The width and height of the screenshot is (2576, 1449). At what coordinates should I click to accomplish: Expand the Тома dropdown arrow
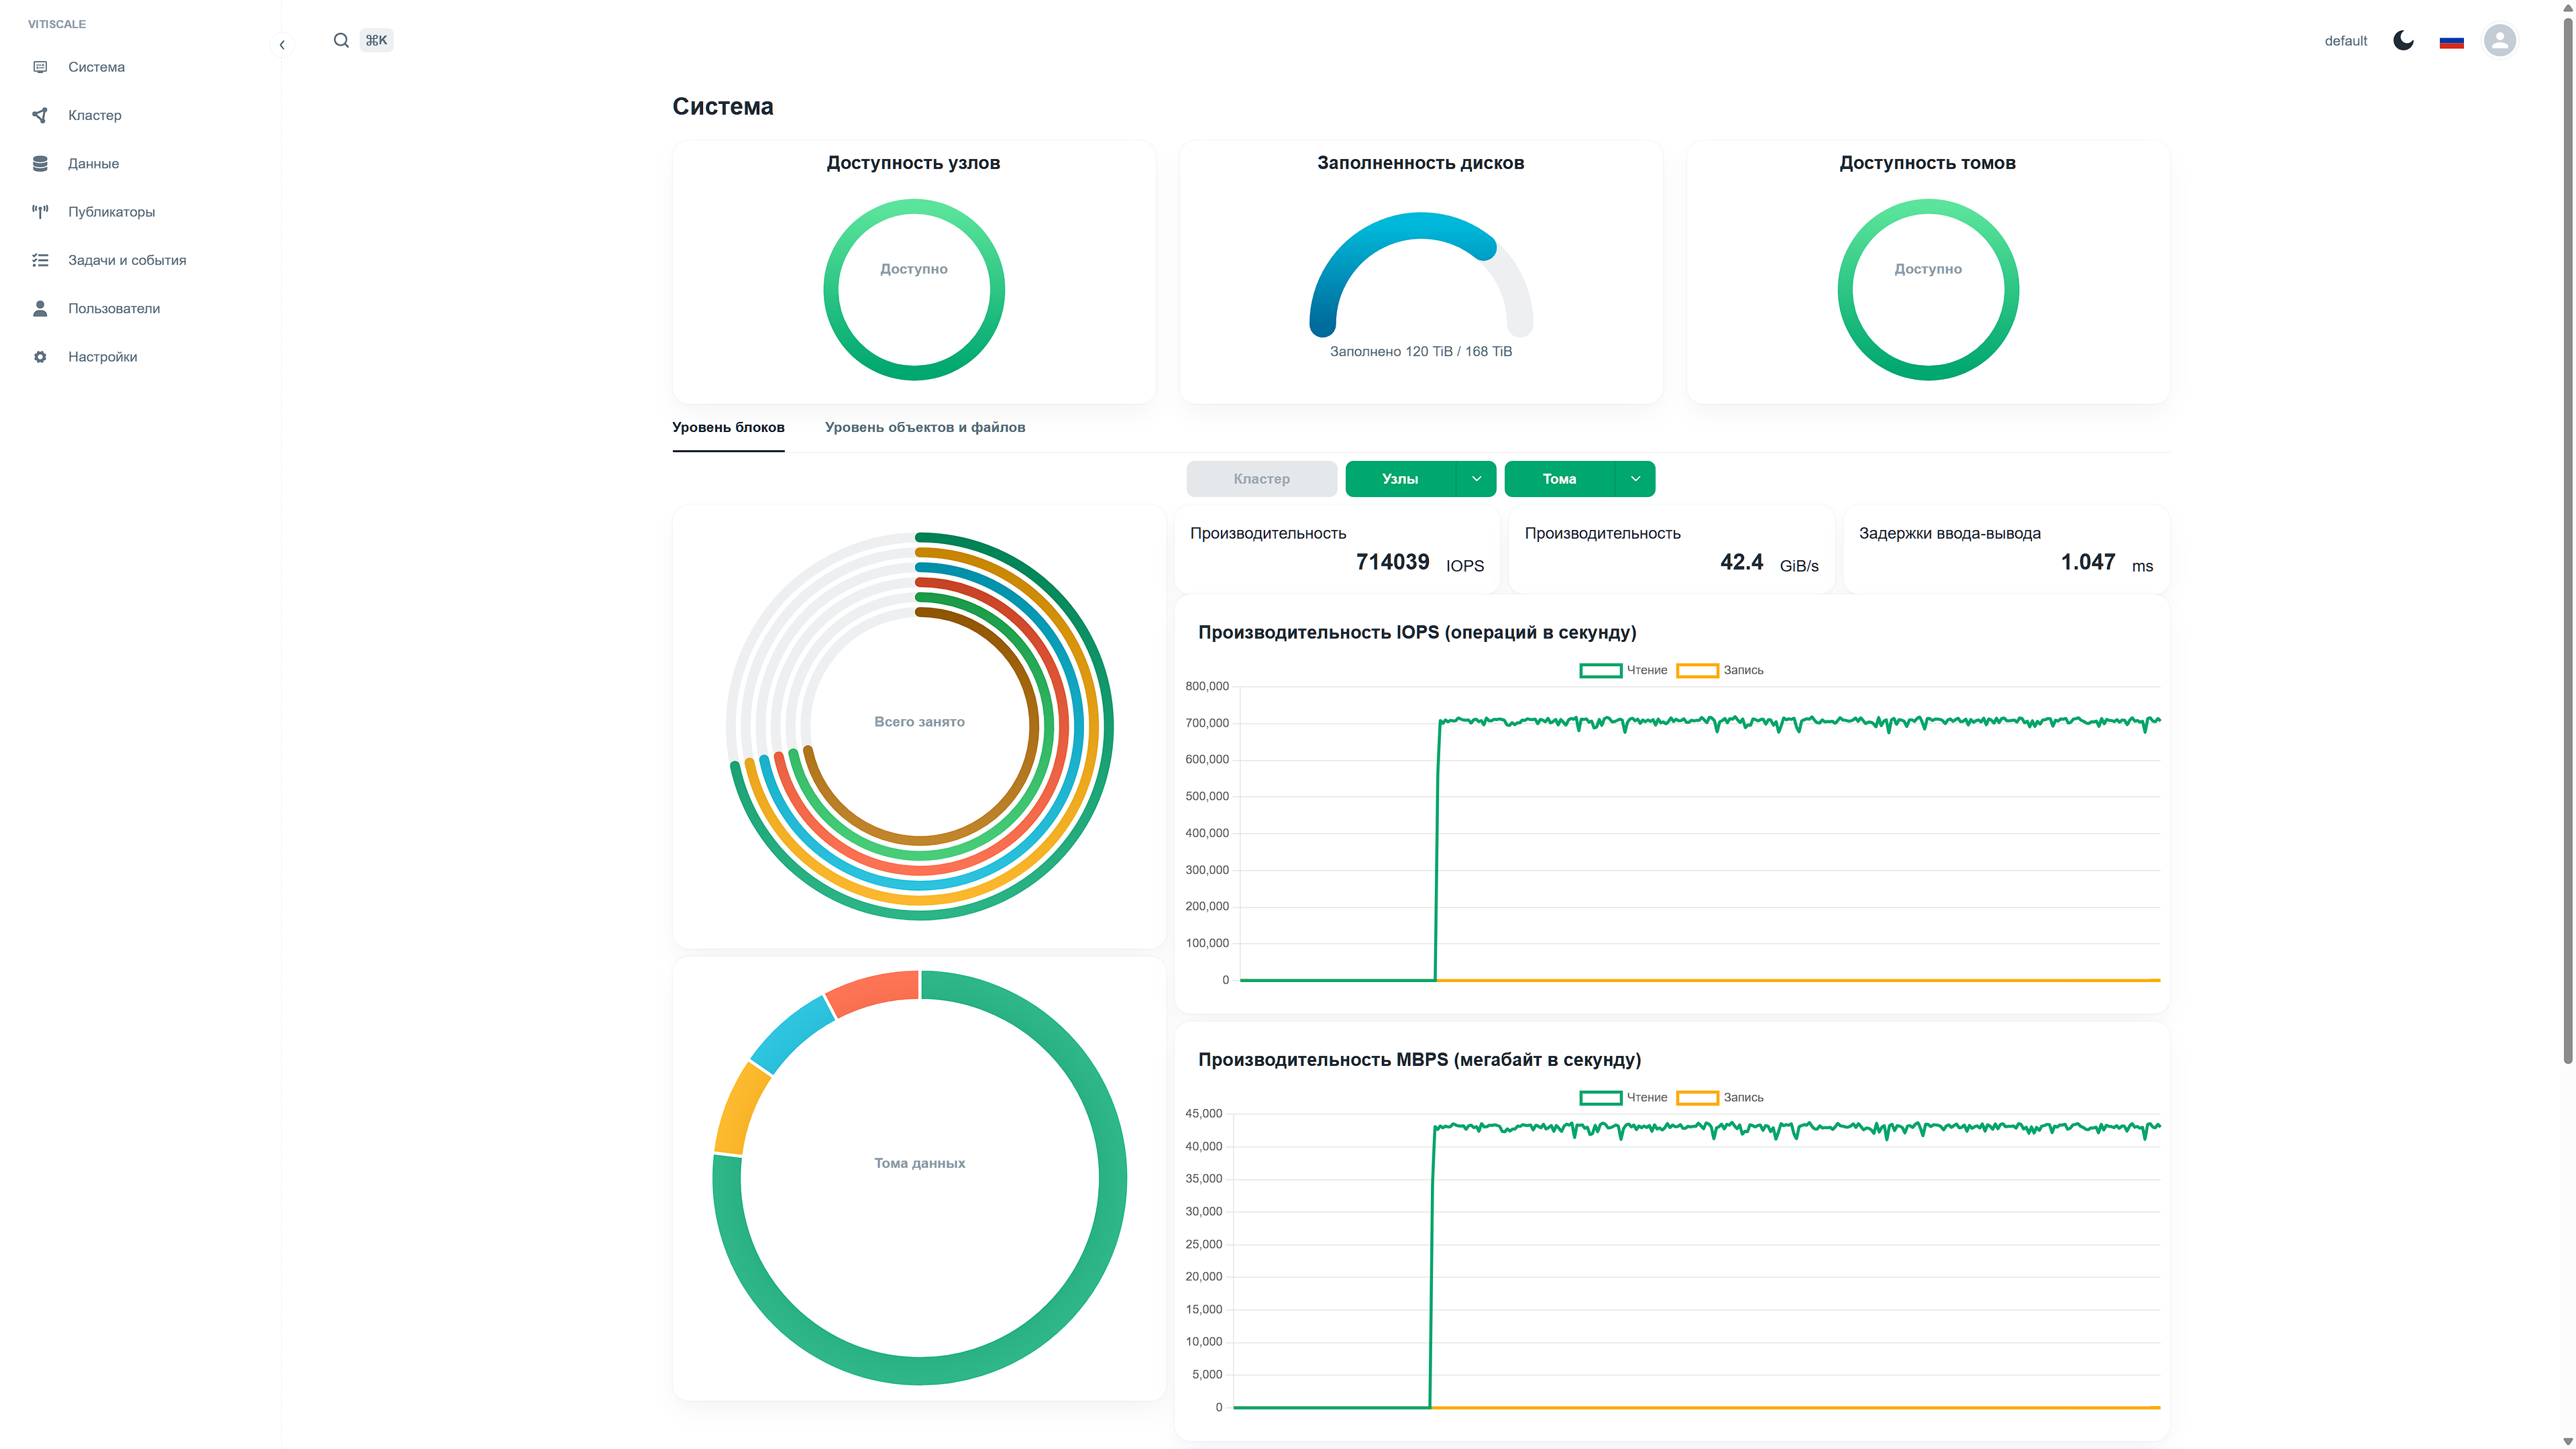pyautogui.click(x=1635, y=479)
